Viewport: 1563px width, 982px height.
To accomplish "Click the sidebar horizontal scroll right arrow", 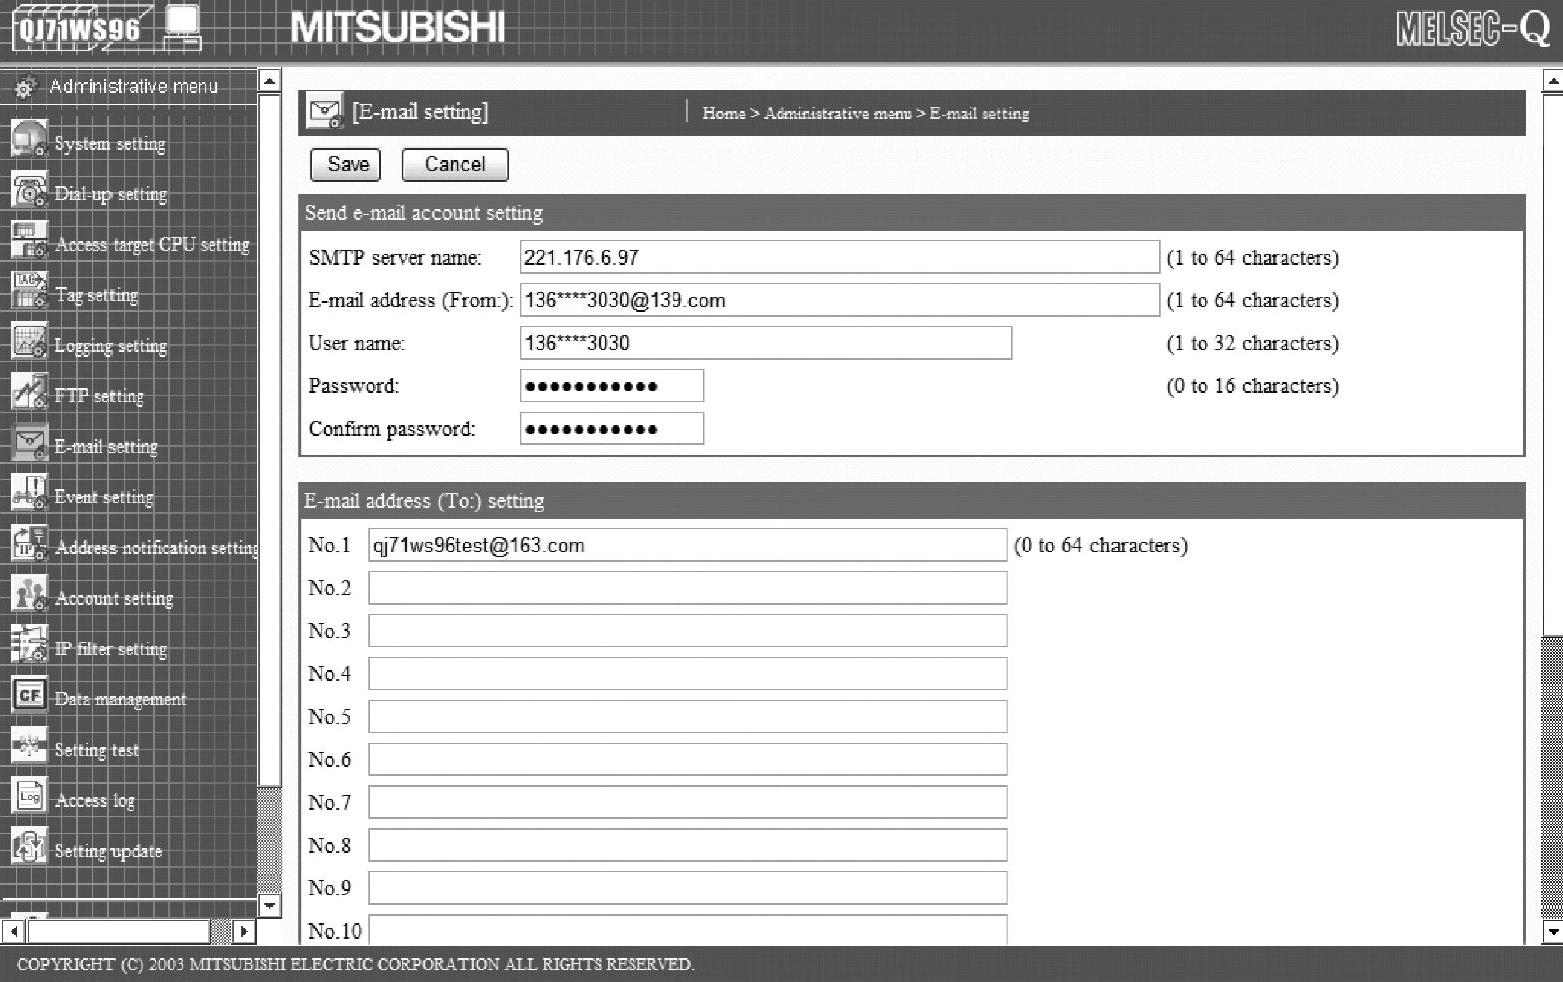I will (243, 931).
